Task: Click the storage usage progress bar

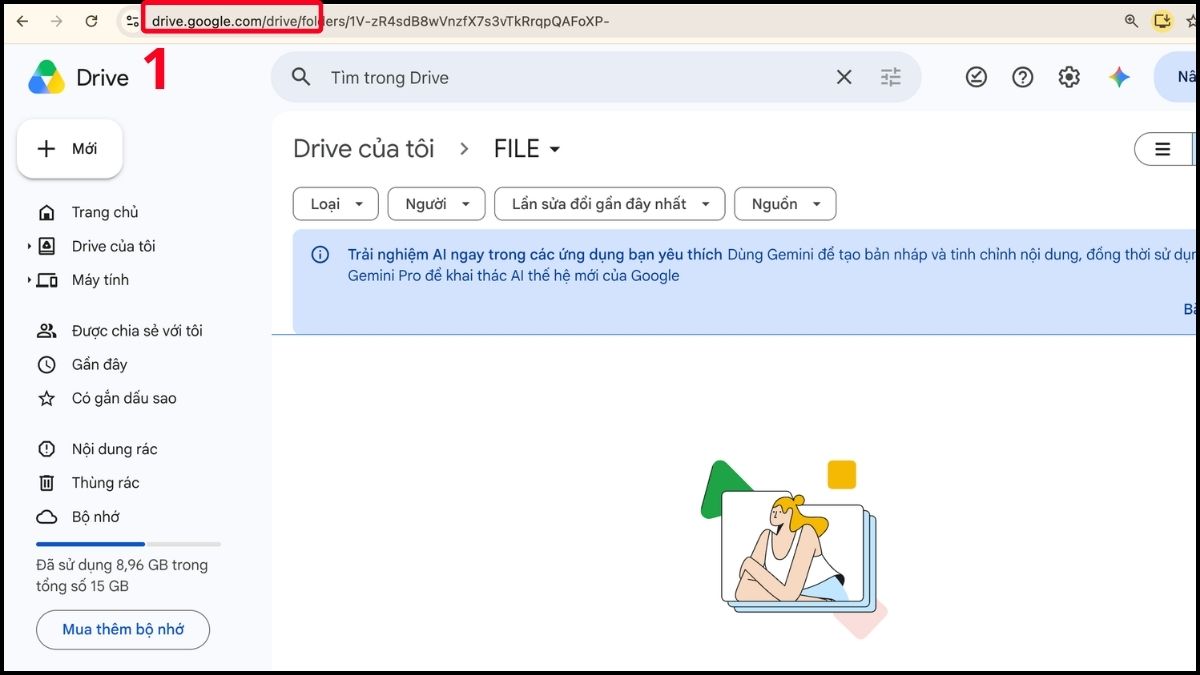Action: (x=128, y=544)
